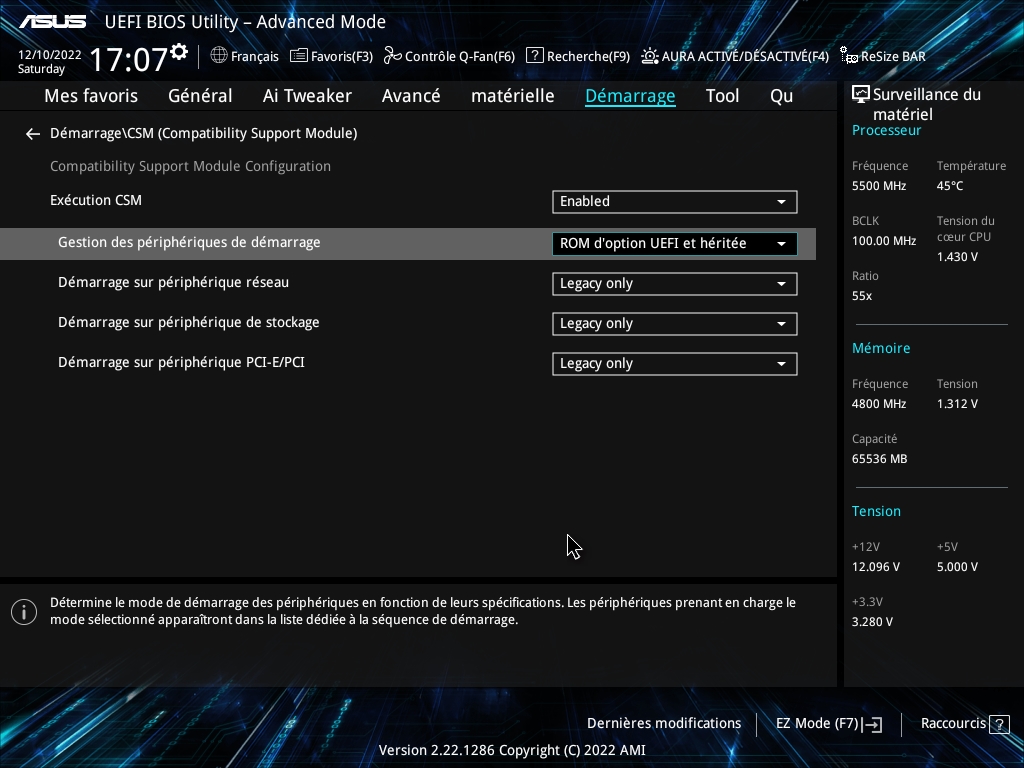
Task: Click the Version 2.22.1286 copyright text
Action: click(x=512, y=750)
